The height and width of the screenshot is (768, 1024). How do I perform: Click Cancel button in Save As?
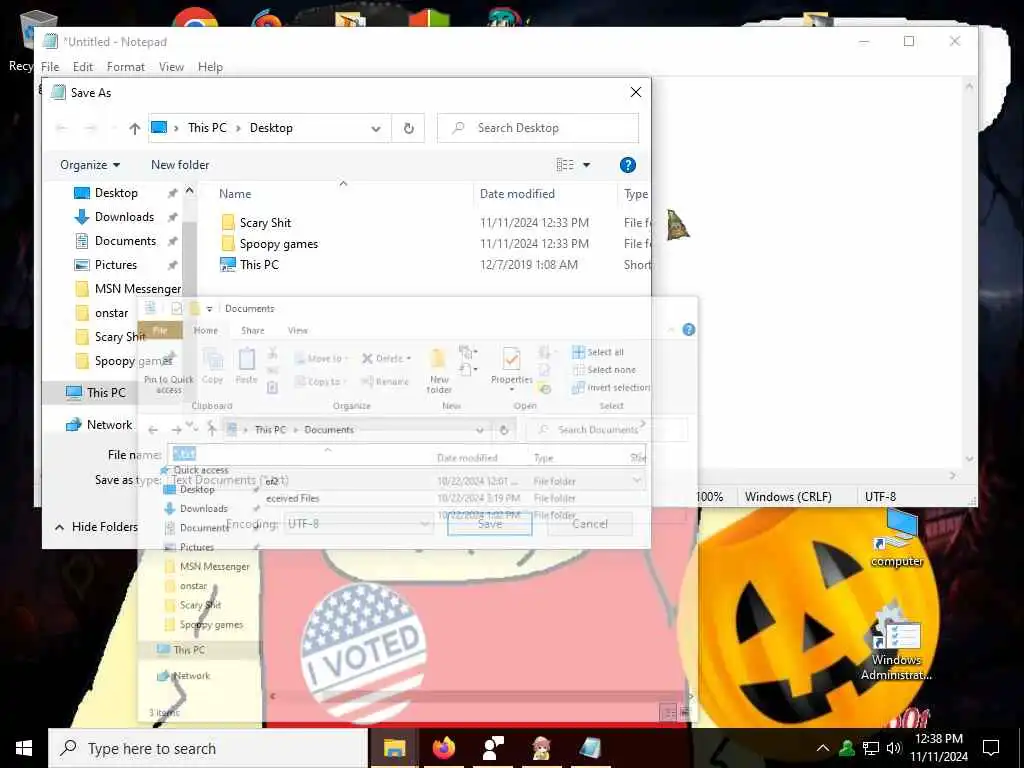point(590,524)
